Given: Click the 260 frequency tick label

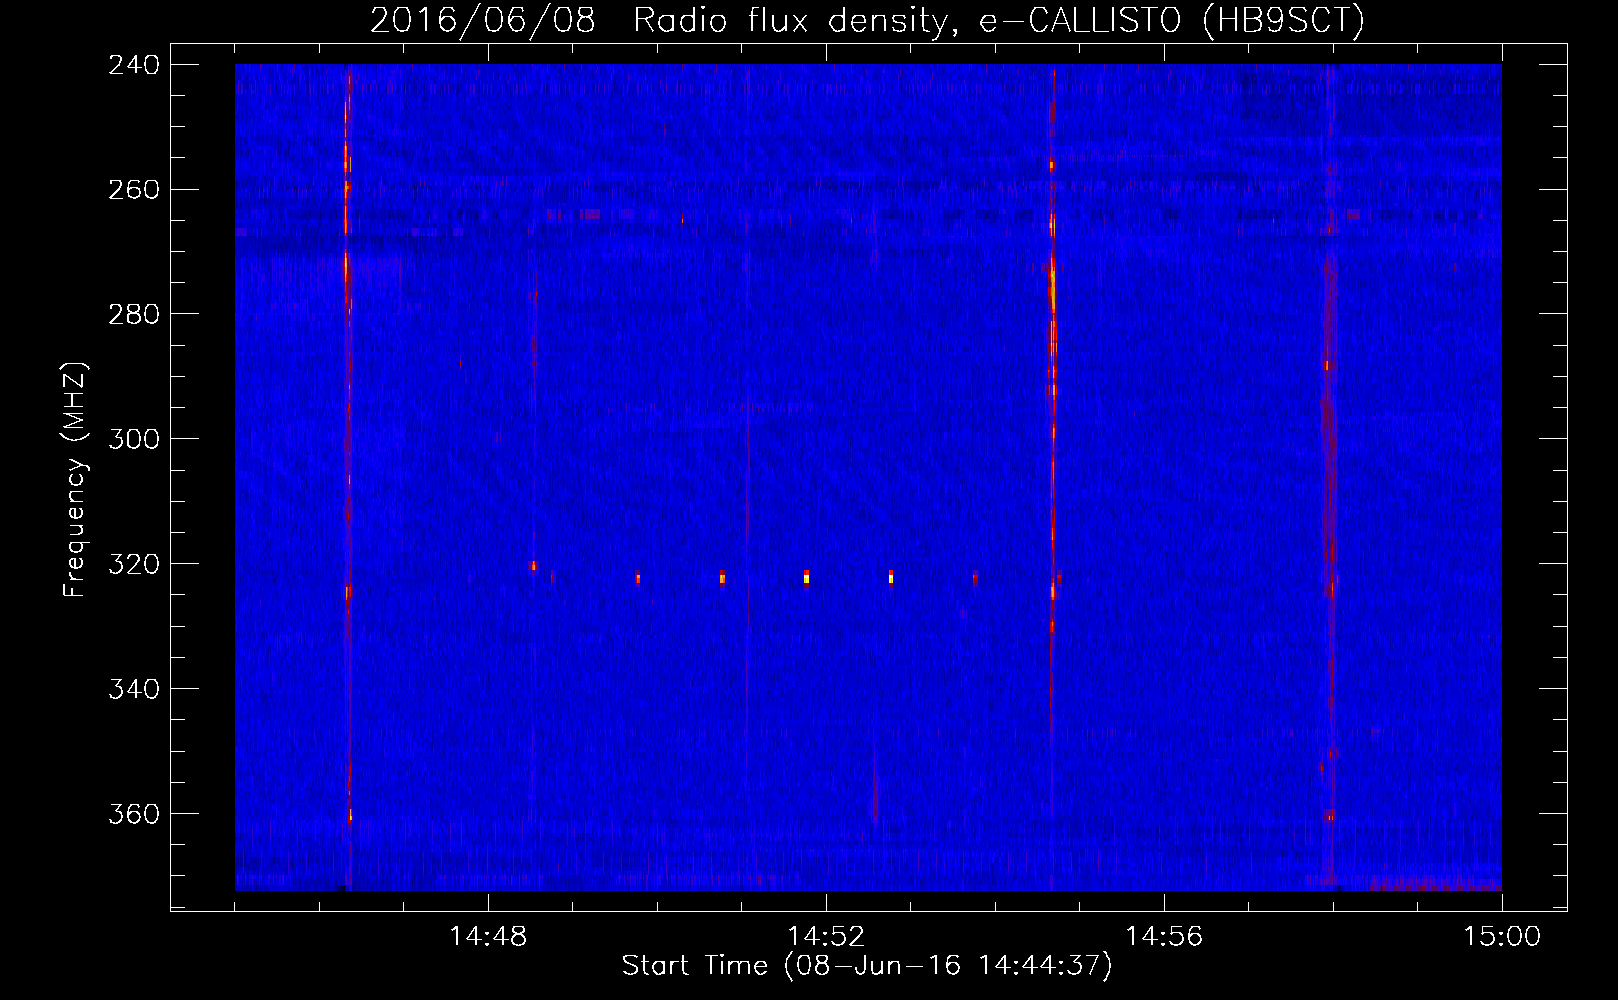Looking at the screenshot, I should pos(134,190).
